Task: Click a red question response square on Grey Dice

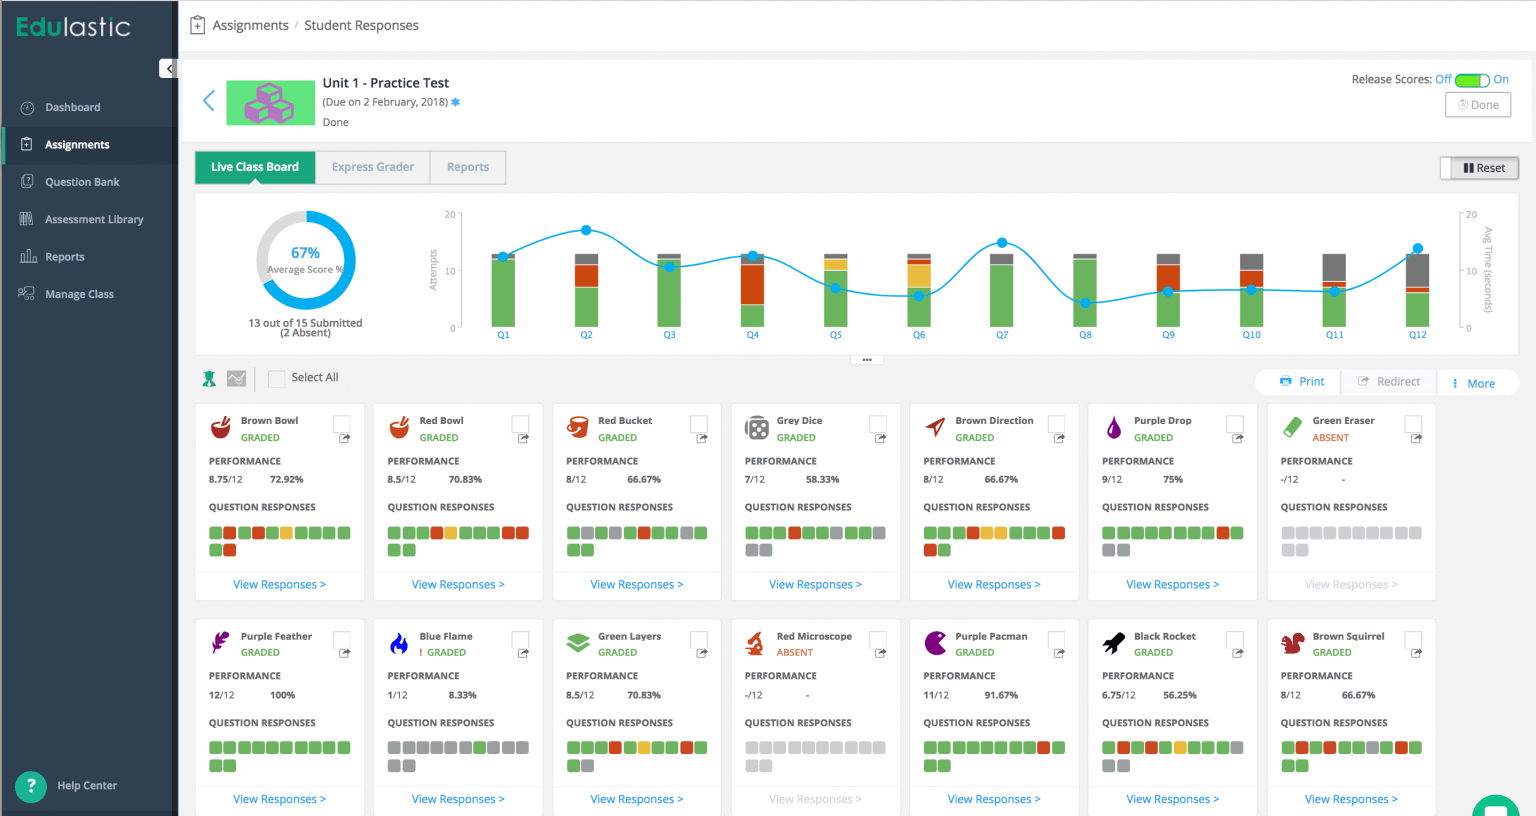Action: click(x=794, y=532)
